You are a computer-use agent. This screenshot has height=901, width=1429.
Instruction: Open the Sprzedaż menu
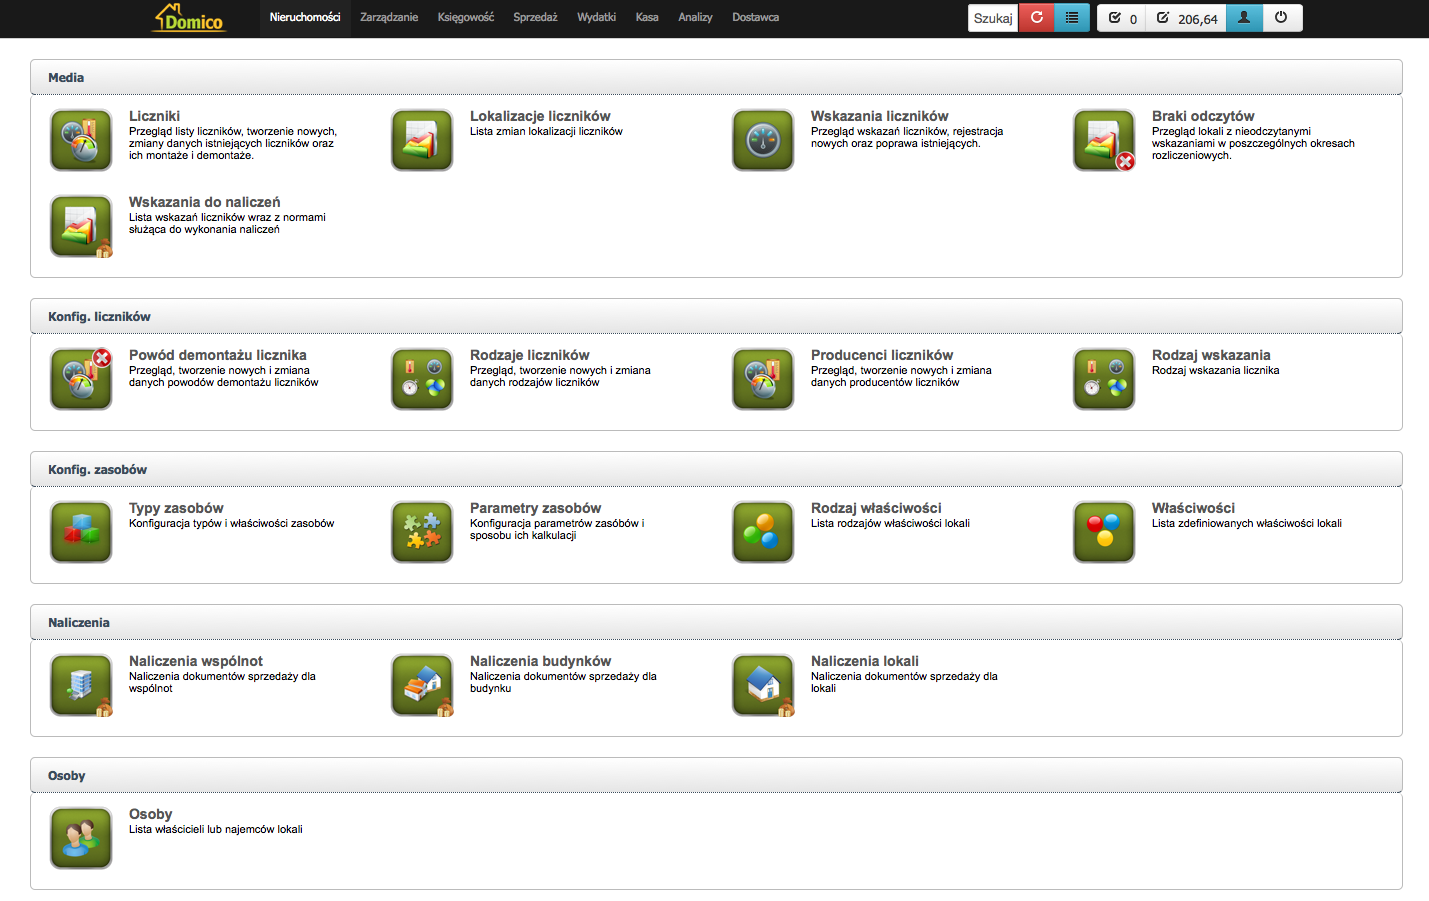[x=535, y=17]
